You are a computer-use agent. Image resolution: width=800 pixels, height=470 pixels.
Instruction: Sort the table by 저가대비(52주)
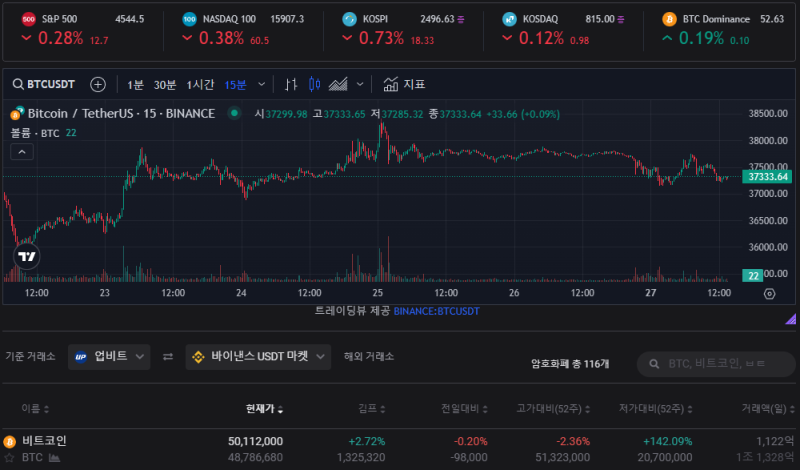click(x=656, y=409)
